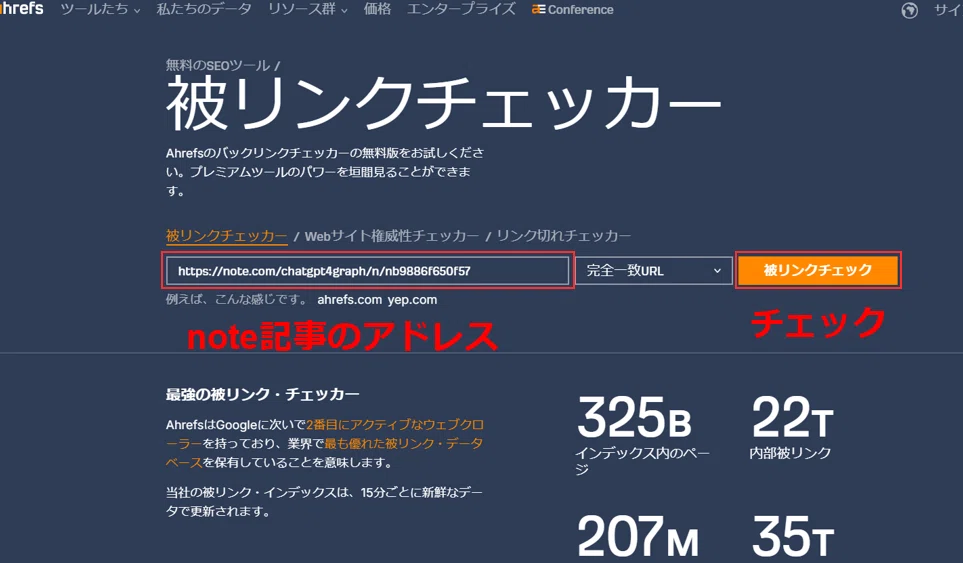
Task: Expand the リソース群 menu
Action: pos(308,9)
